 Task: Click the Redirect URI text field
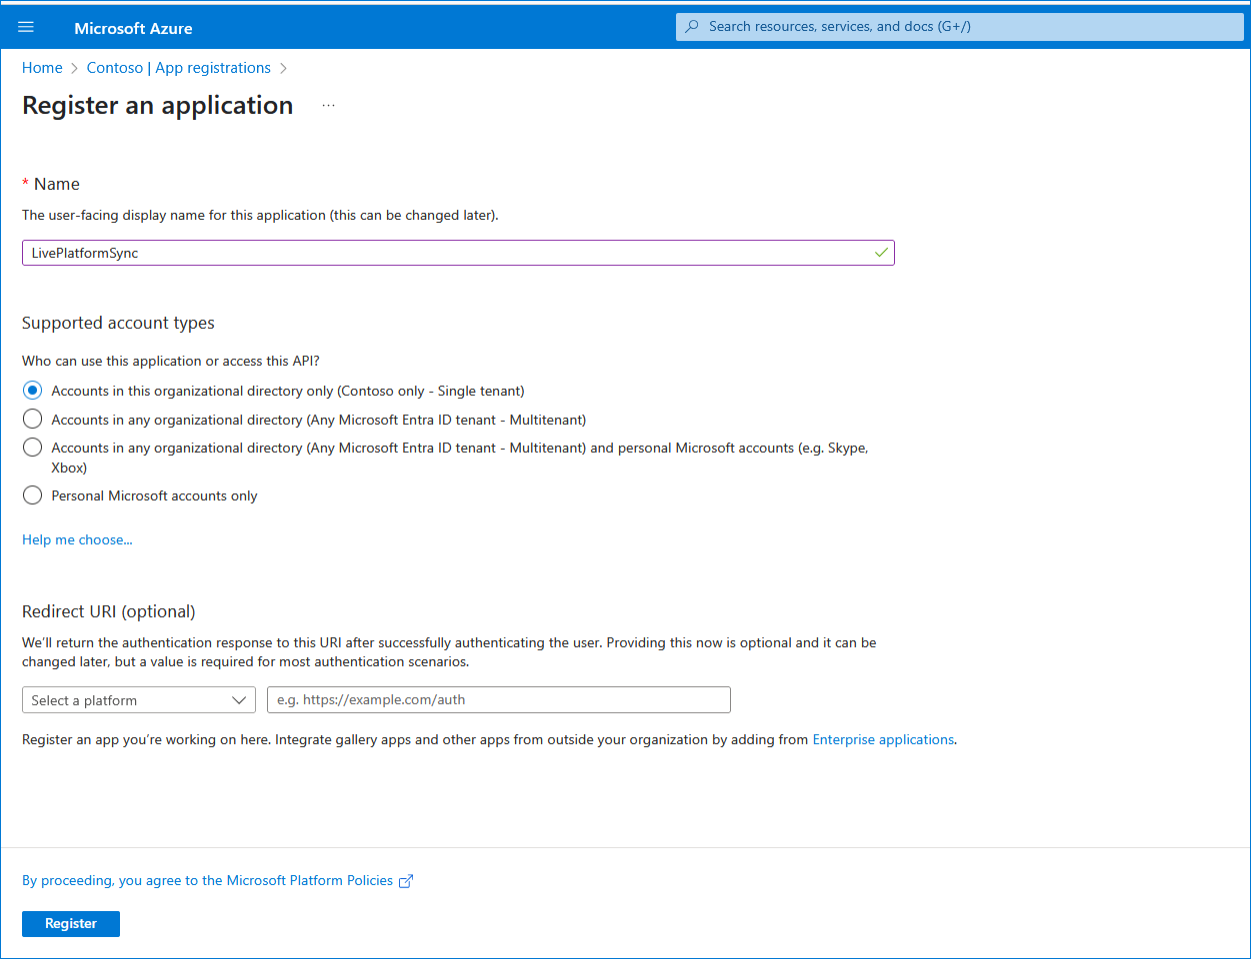click(x=498, y=700)
